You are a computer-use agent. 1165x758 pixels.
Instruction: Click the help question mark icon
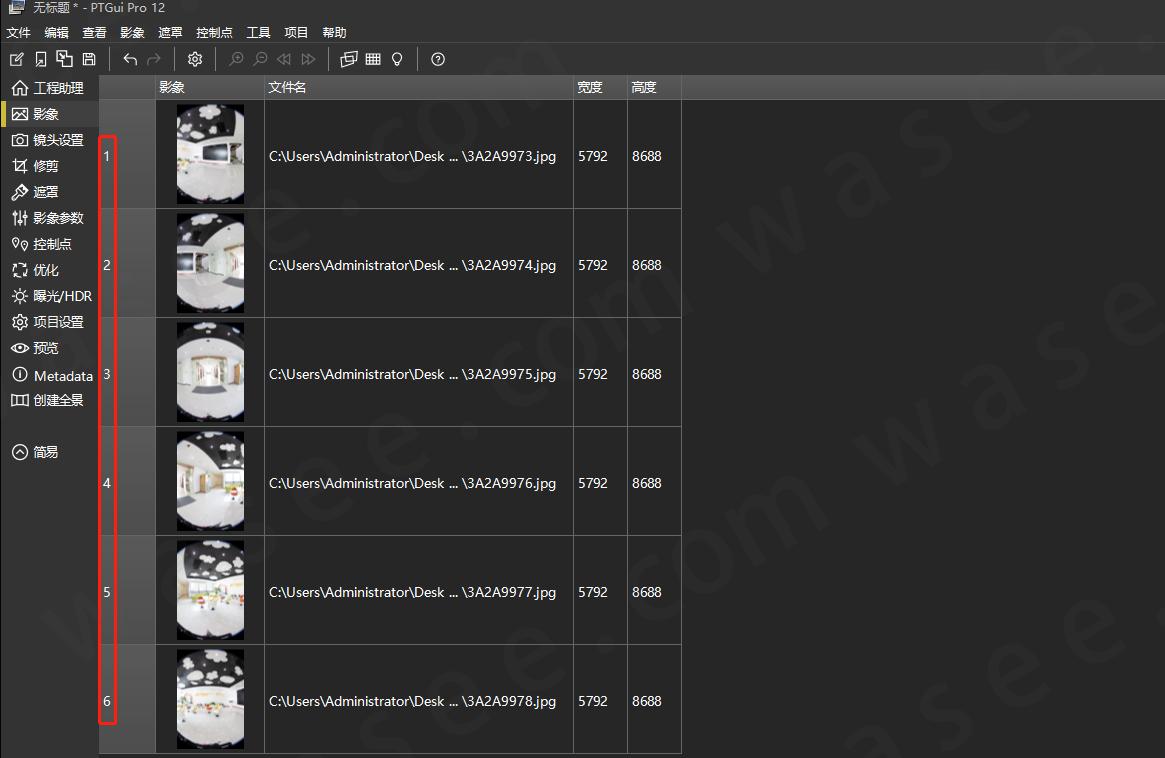(x=438, y=59)
